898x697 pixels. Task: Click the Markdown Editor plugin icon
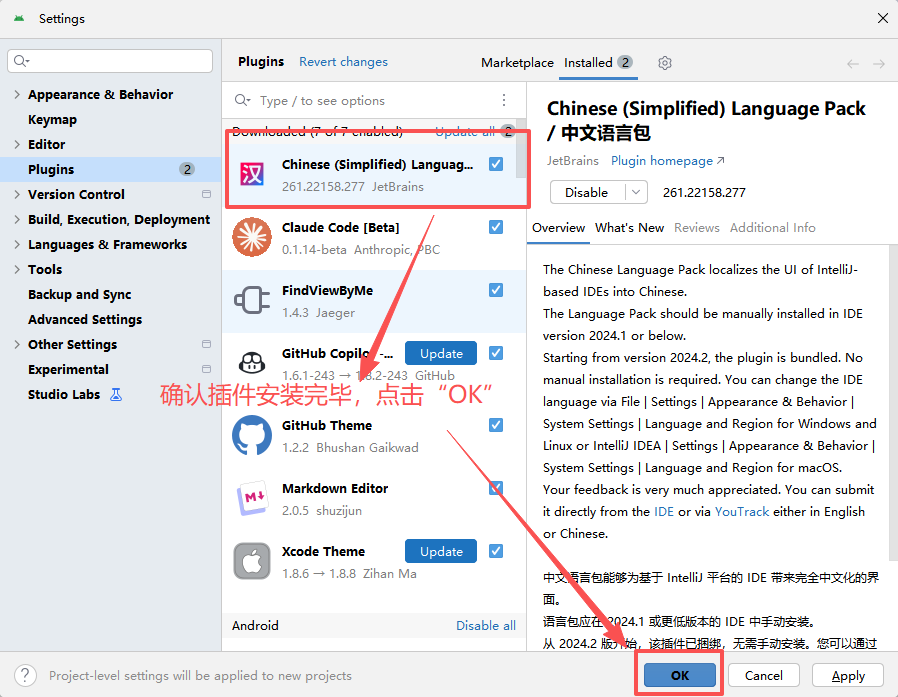252,498
